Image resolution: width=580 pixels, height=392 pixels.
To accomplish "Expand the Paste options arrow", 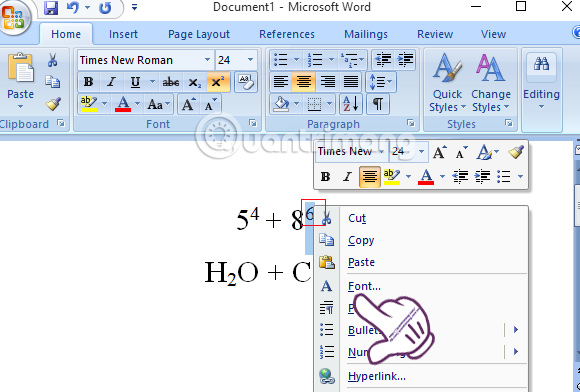I will click(20, 107).
